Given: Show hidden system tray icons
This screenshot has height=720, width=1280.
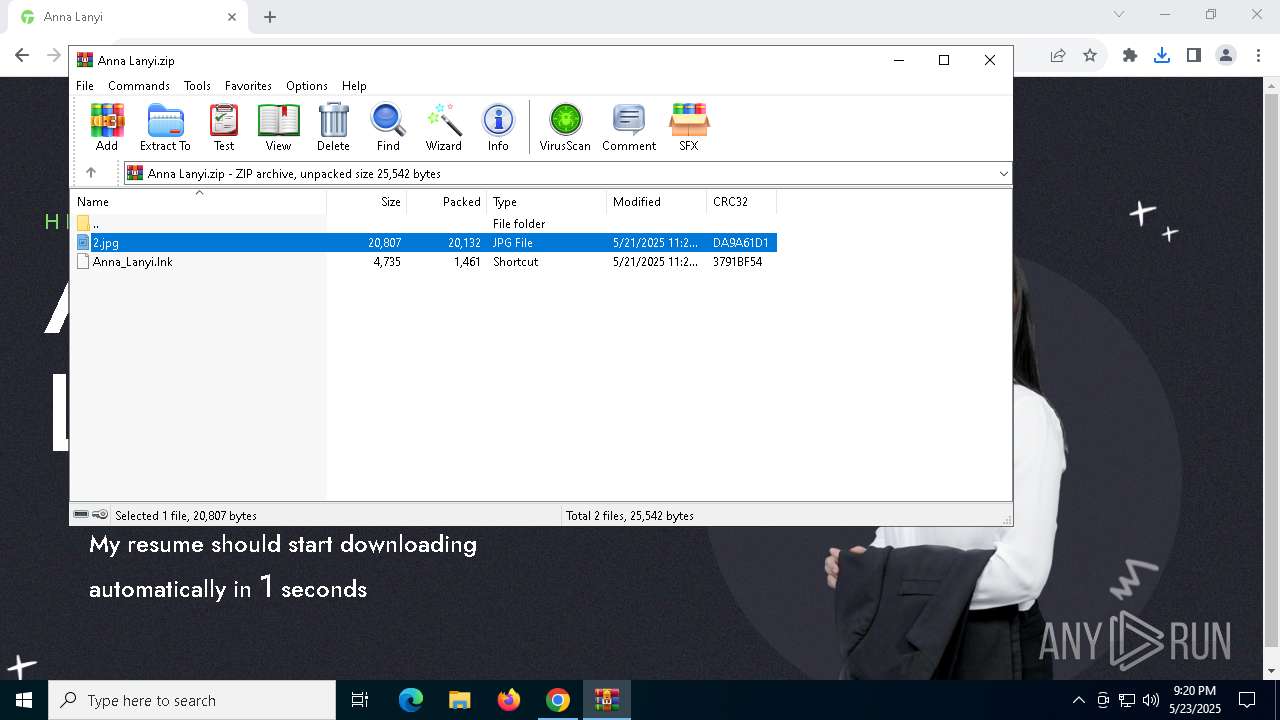Looking at the screenshot, I should (x=1078, y=700).
